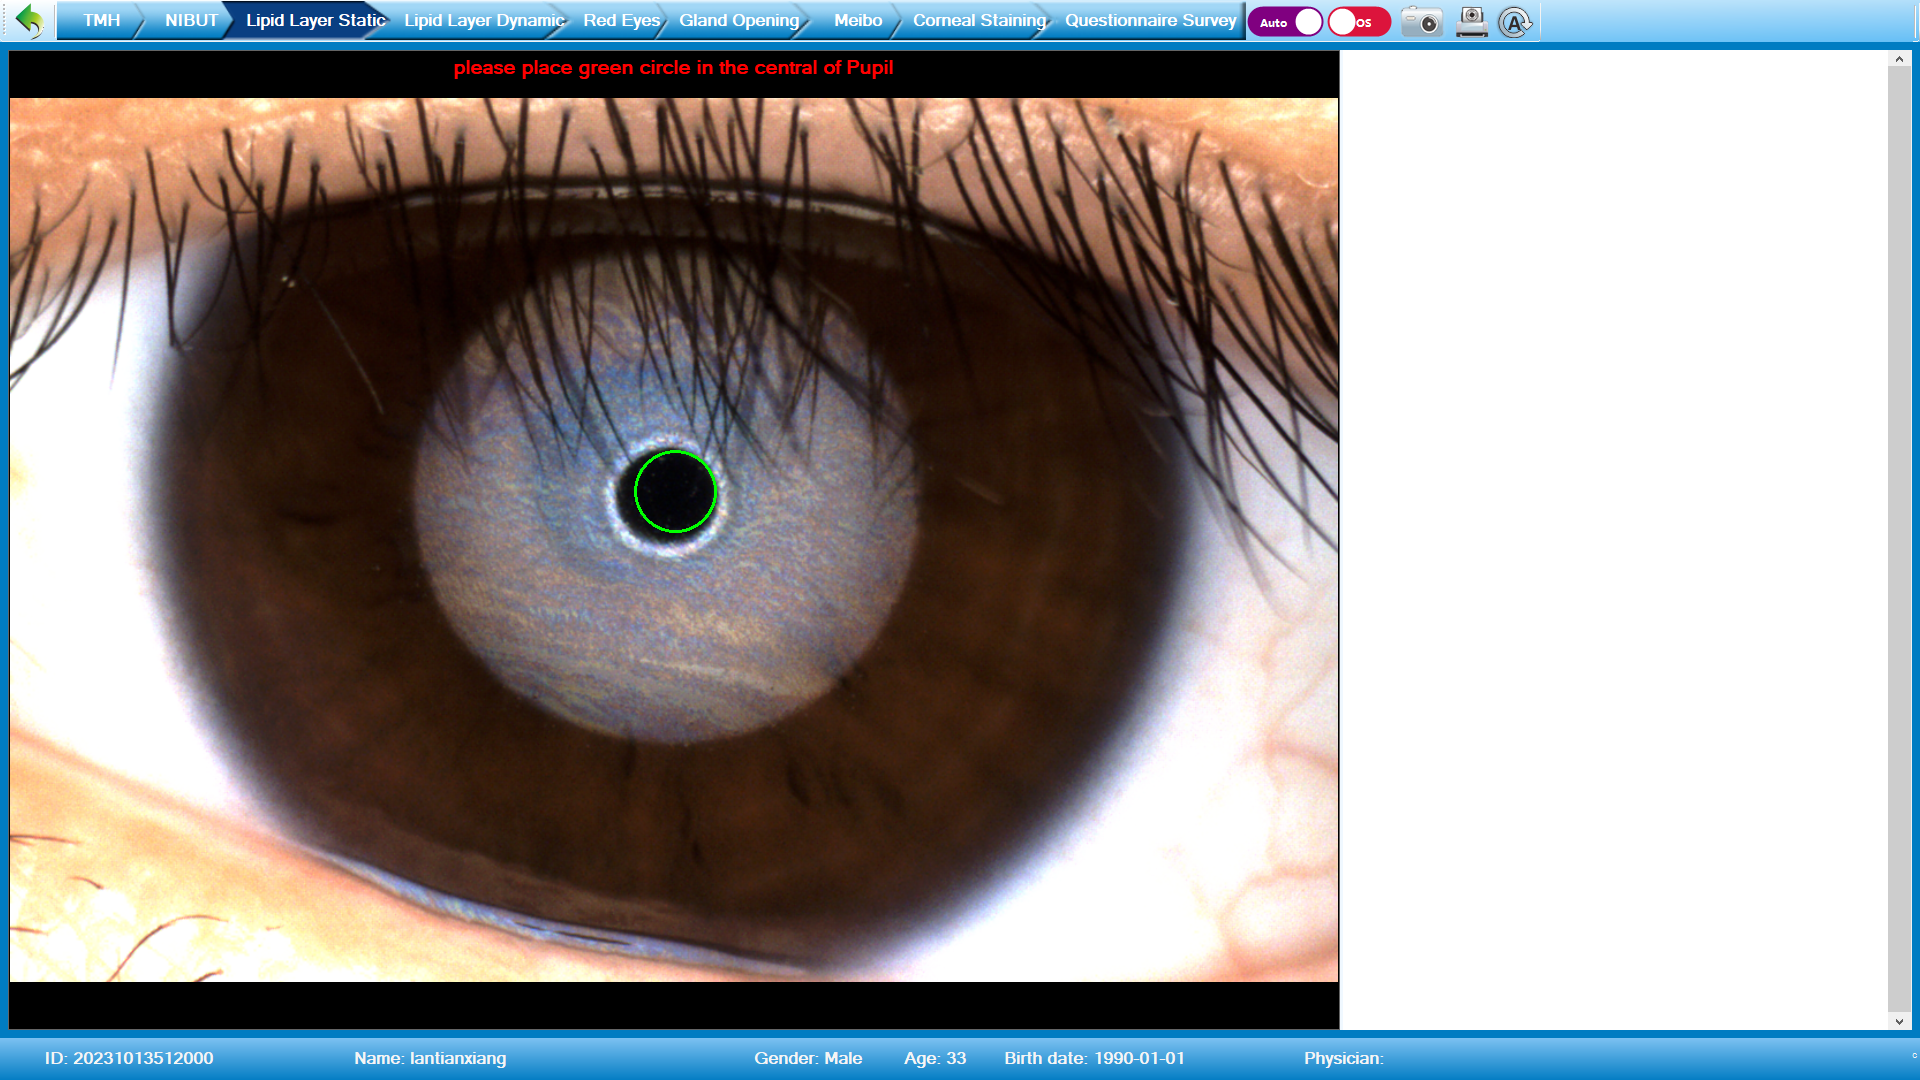This screenshot has width=1920, height=1080.
Task: Click the green circle over the pupil
Action: pos(675,491)
